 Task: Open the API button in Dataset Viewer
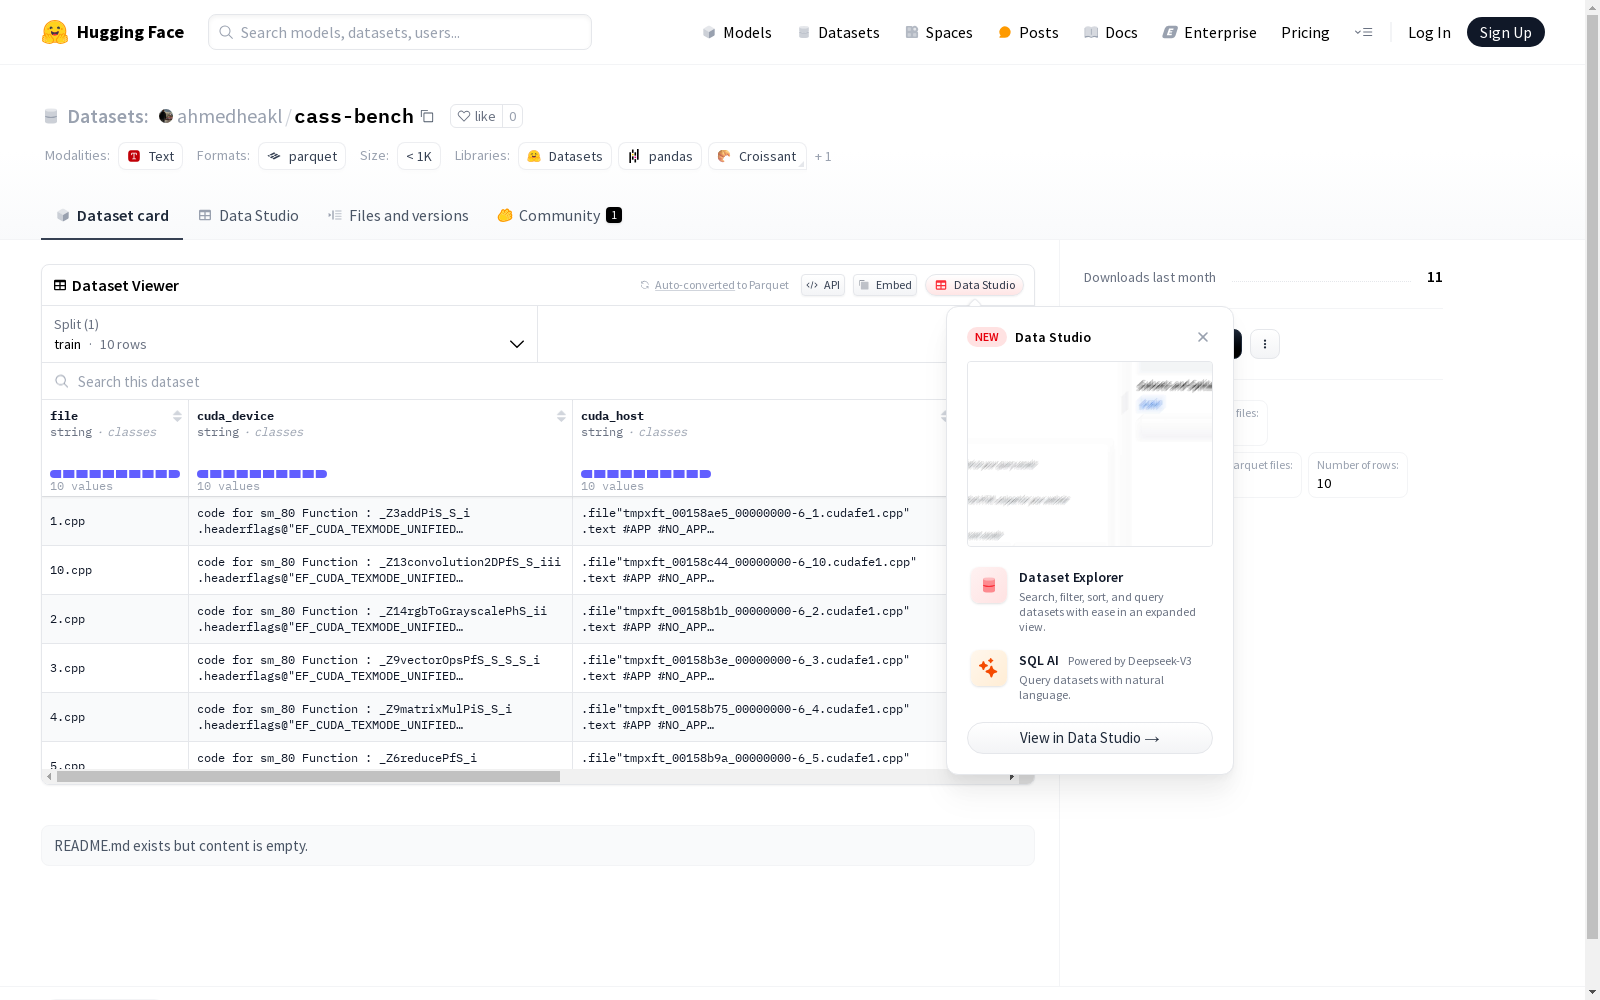823,285
